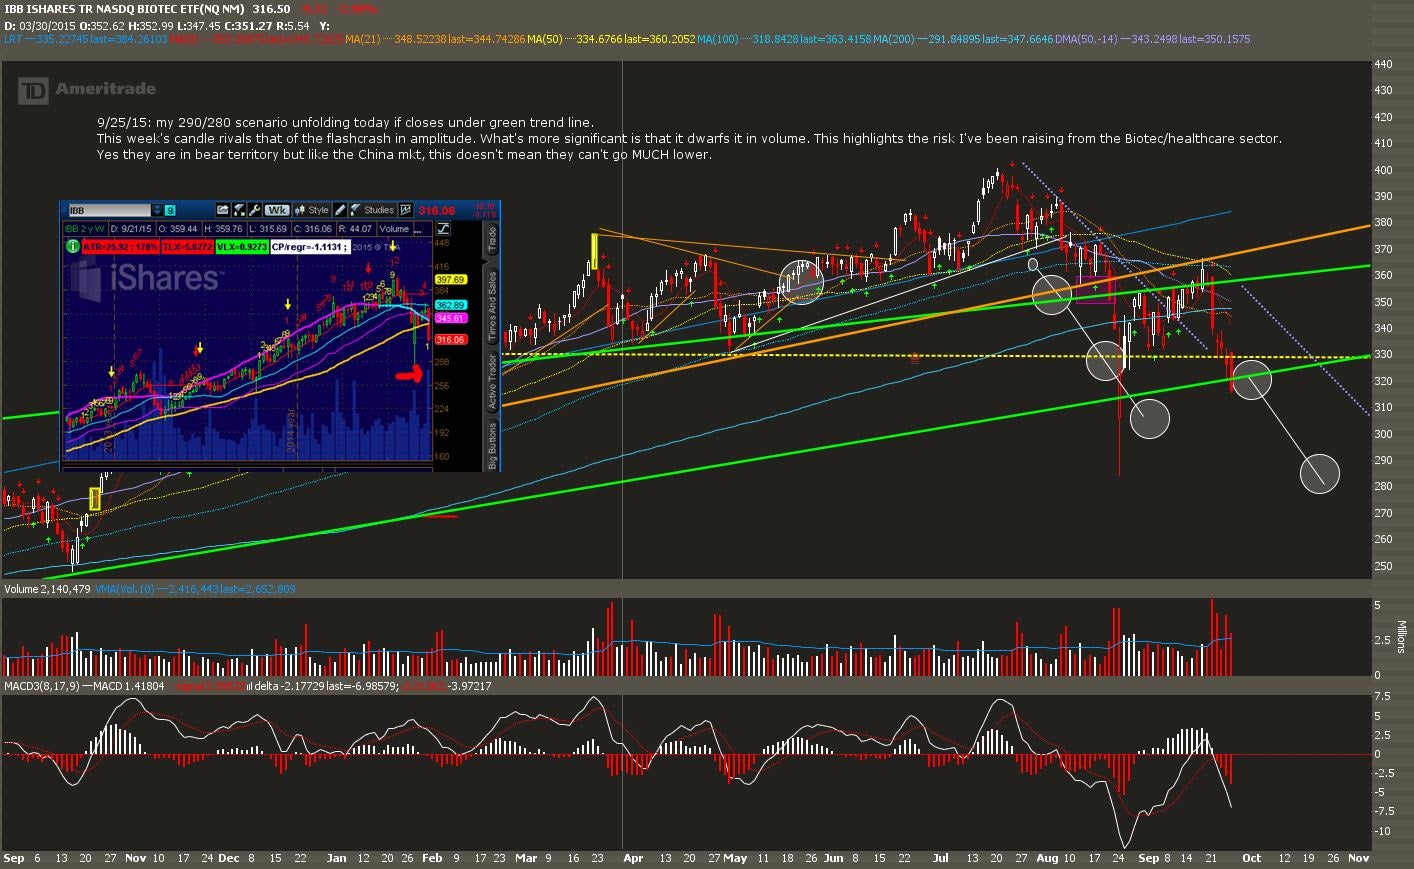Expand the '...' more fields button
The height and width of the screenshot is (869, 1414).
coord(420,229)
